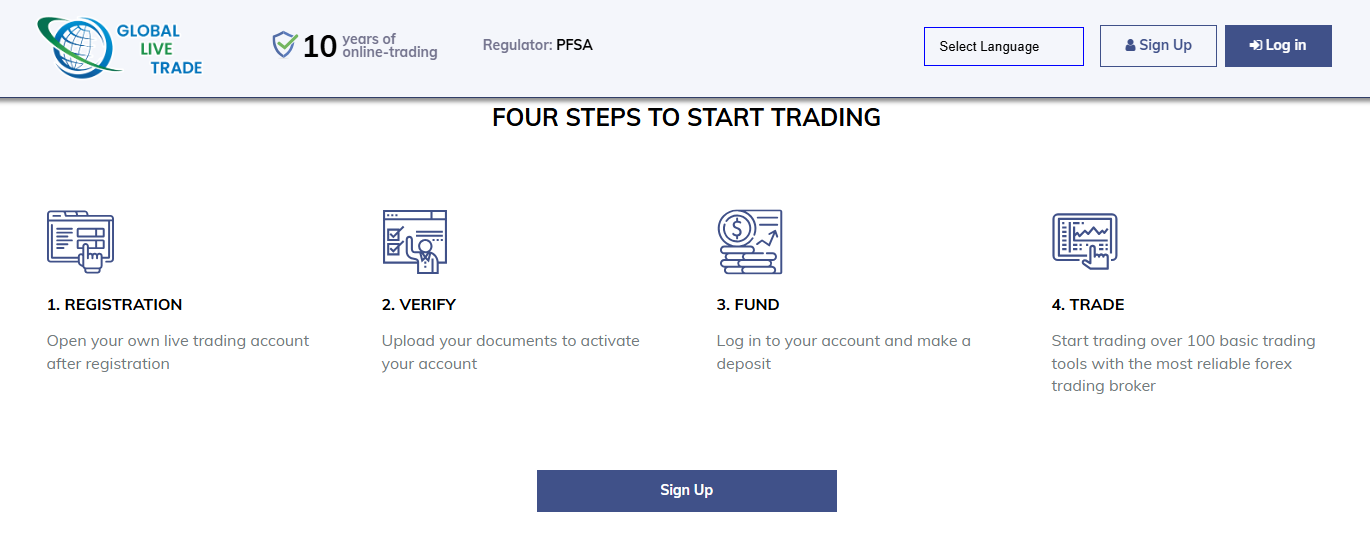
Task: Click the '3. FUND' heading
Action: (x=748, y=305)
